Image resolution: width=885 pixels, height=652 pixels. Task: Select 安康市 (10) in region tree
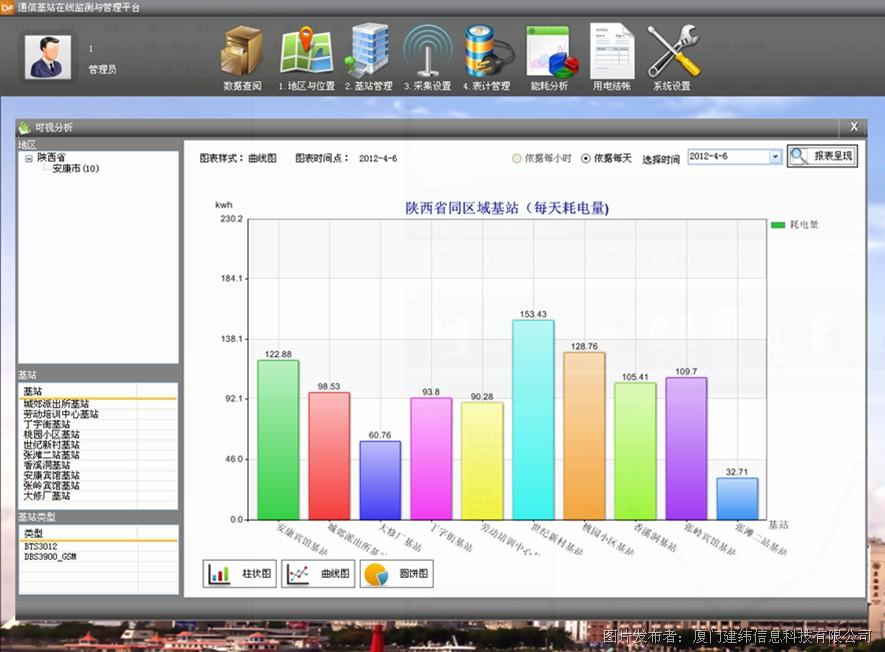[x=76, y=168]
